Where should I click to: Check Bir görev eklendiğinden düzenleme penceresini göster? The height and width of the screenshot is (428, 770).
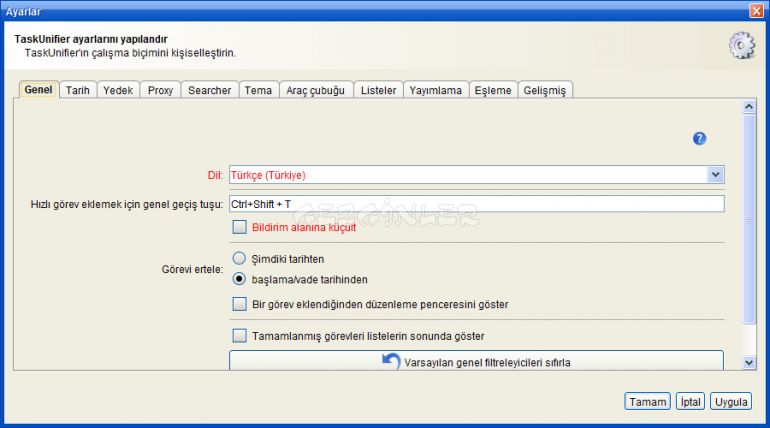click(240, 304)
